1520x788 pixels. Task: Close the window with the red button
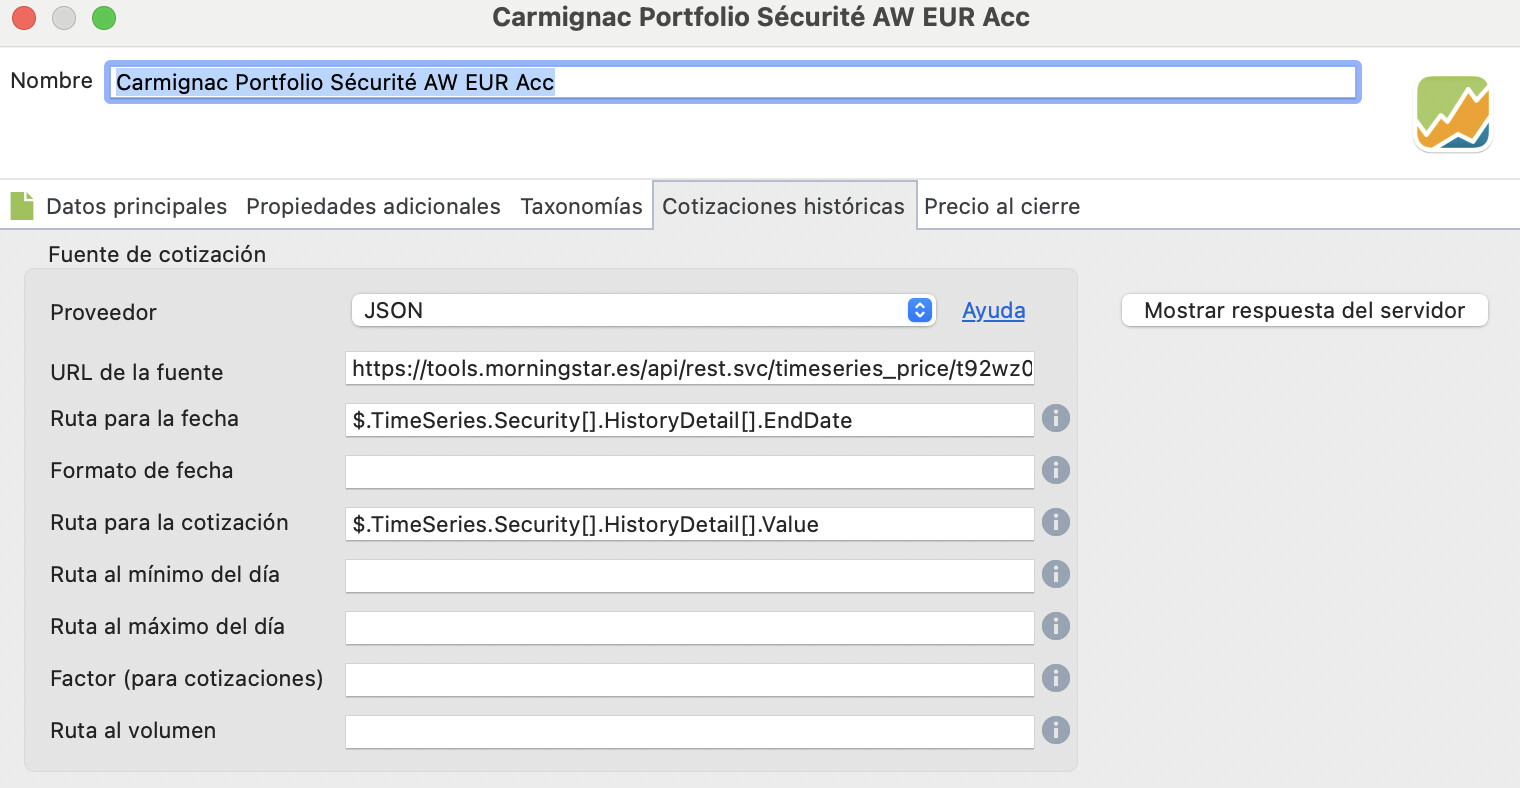click(x=24, y=17)
